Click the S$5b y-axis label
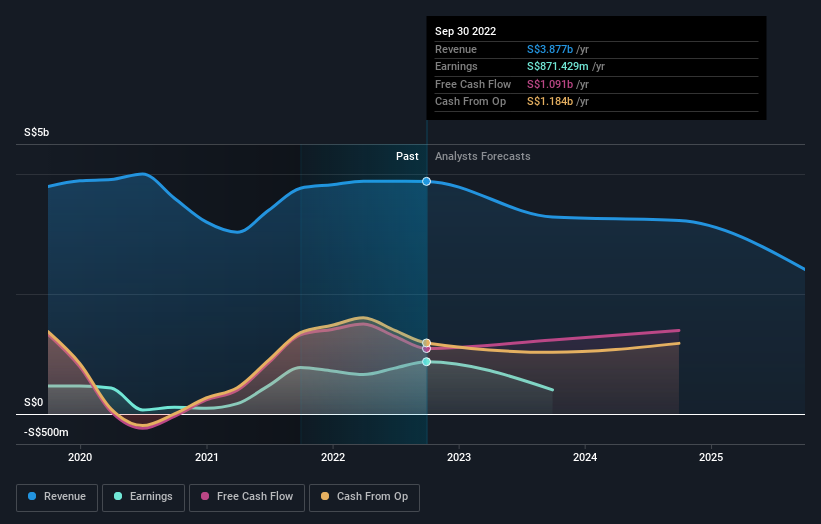This screenshot has height=524, width=821. (x=37, y=132)
